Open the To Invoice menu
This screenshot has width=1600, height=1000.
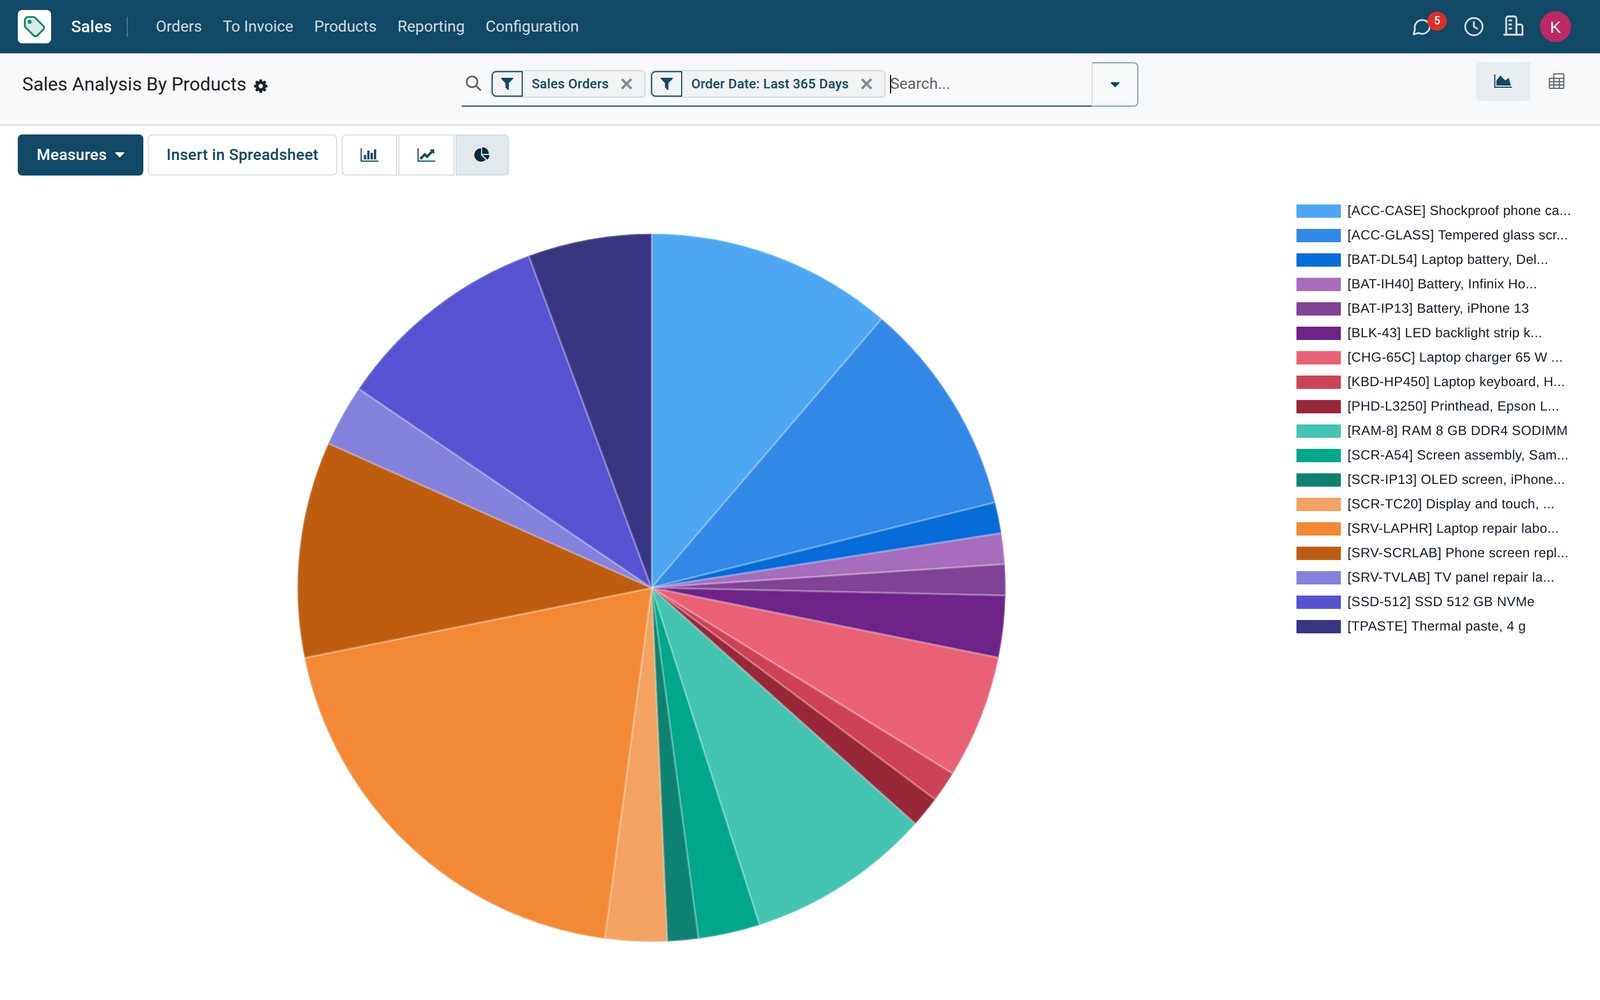pos(258,27)
